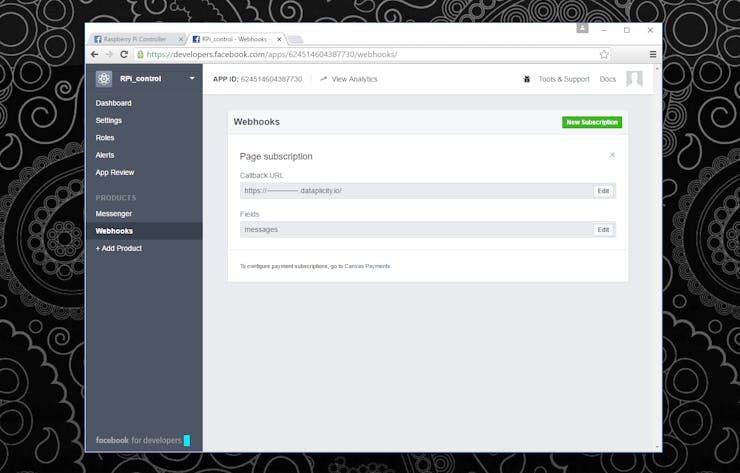Maximize the browser window
Screen dimensions: 740x473
click(x=627, y=30)
